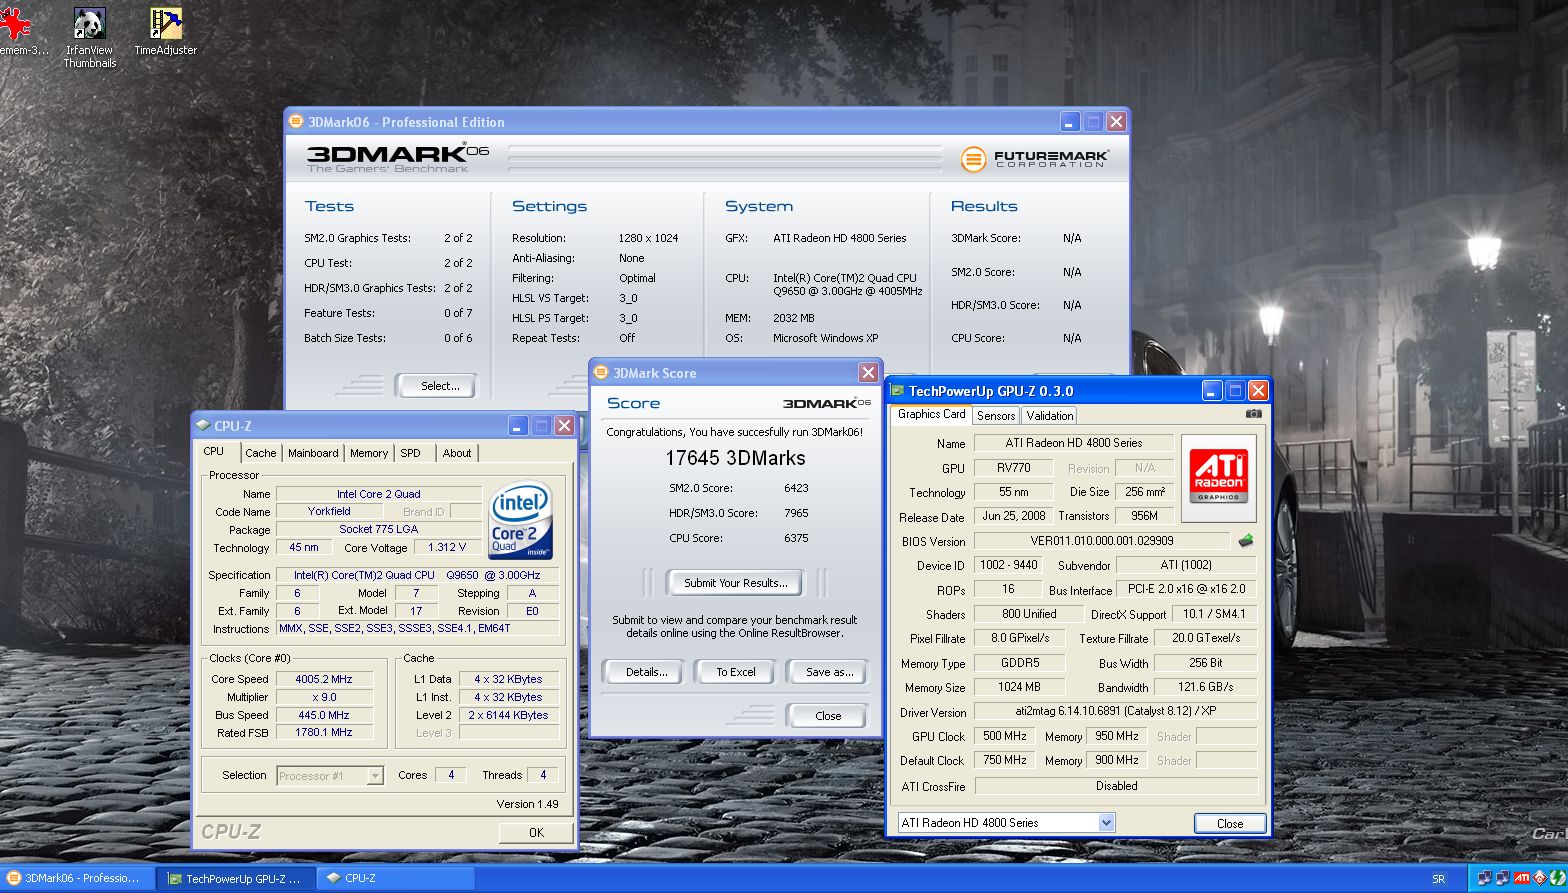The image size is (1568, 893).
Task: Click the Futuremark Corporation logo
Action: (1035, 158)
